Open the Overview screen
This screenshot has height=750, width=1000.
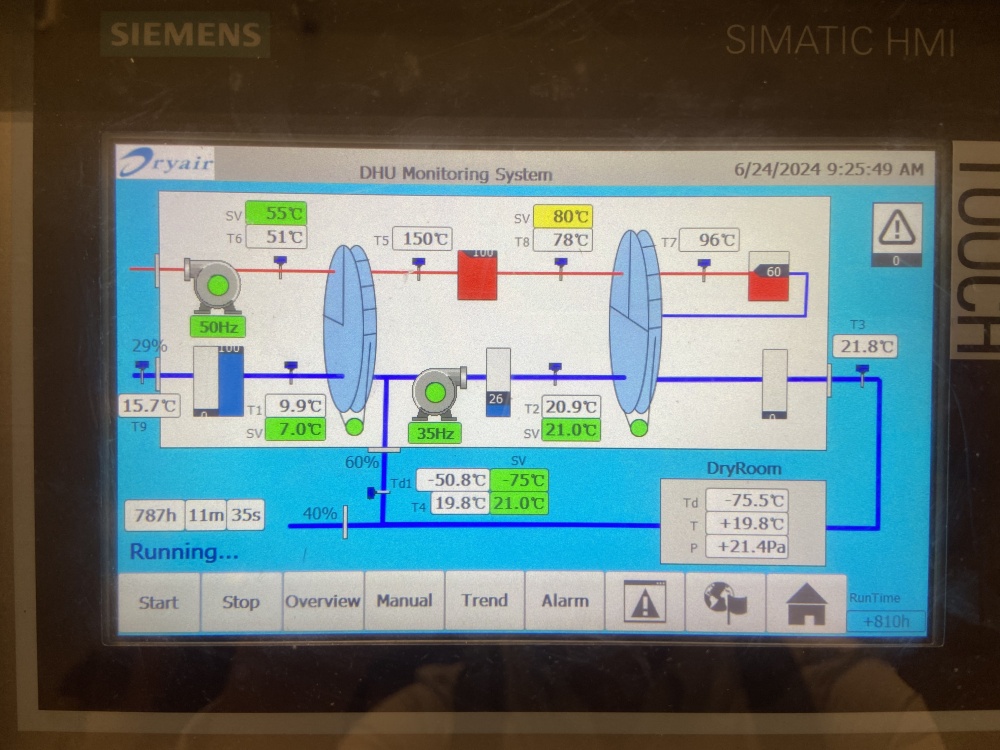pyautogui.click(x=322, y=601)
